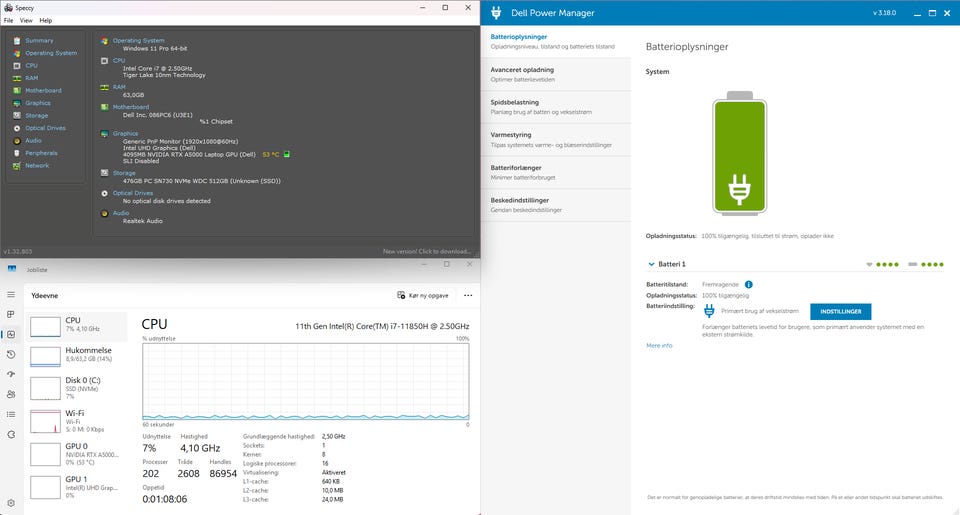Open Startup apps icon in Task Manager
Screen dimensions: 960x515
(11, 374)
